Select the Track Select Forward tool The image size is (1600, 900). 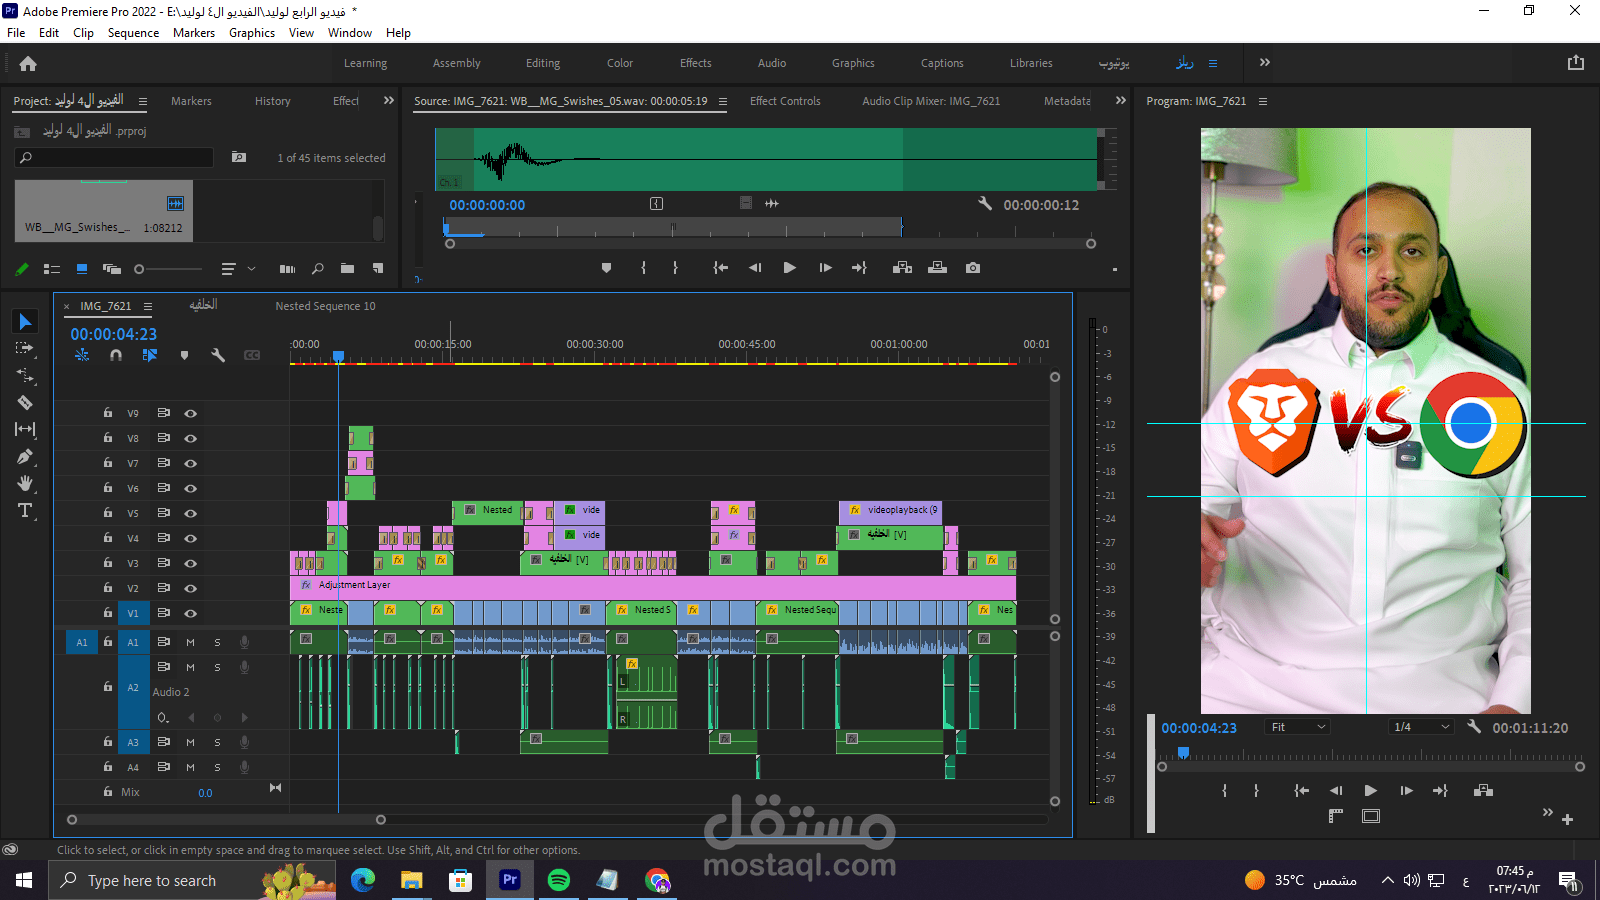[25, 348]
